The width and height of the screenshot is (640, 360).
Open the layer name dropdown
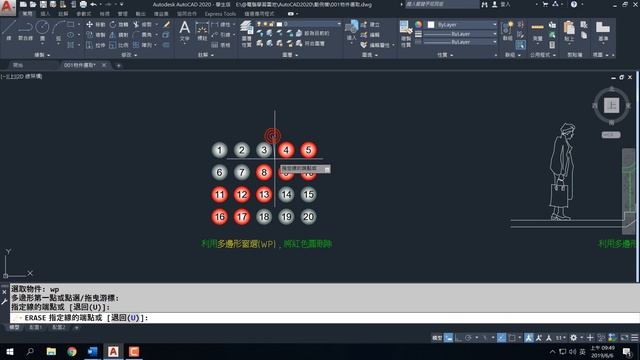310,24
